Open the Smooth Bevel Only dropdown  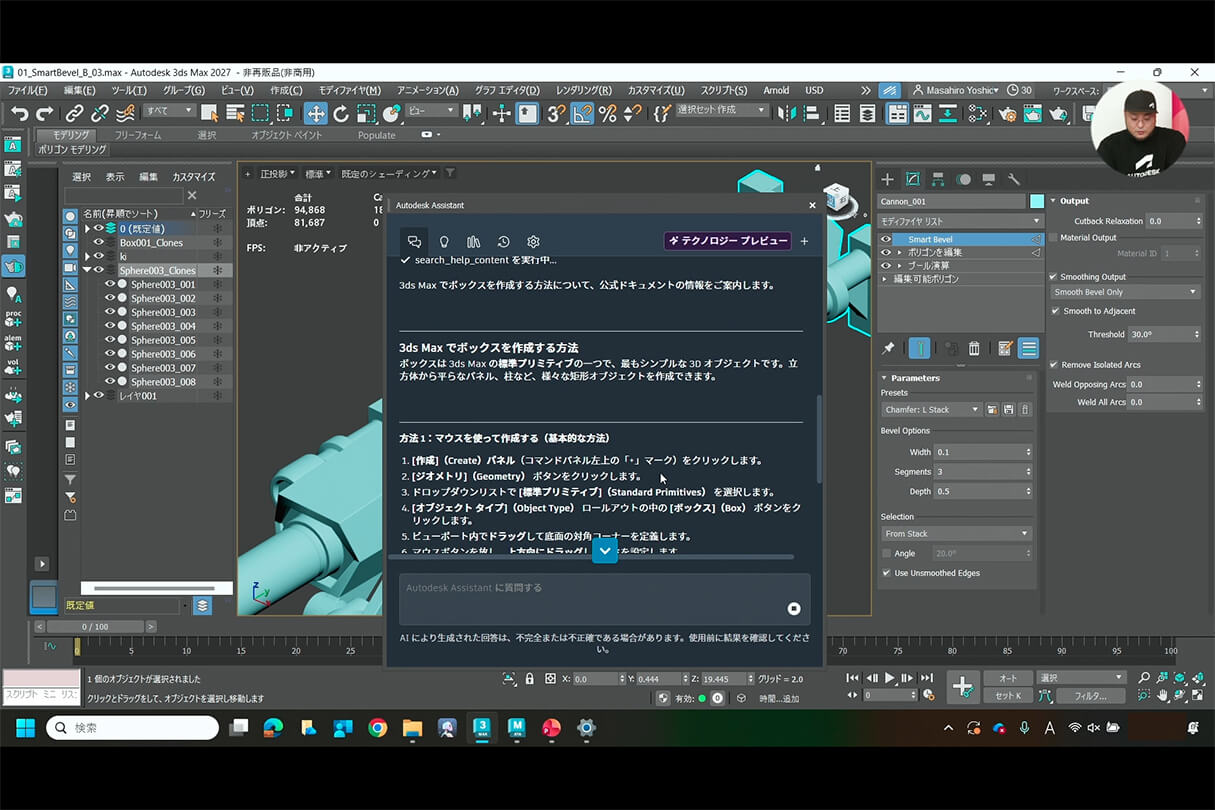point(1125,292)
